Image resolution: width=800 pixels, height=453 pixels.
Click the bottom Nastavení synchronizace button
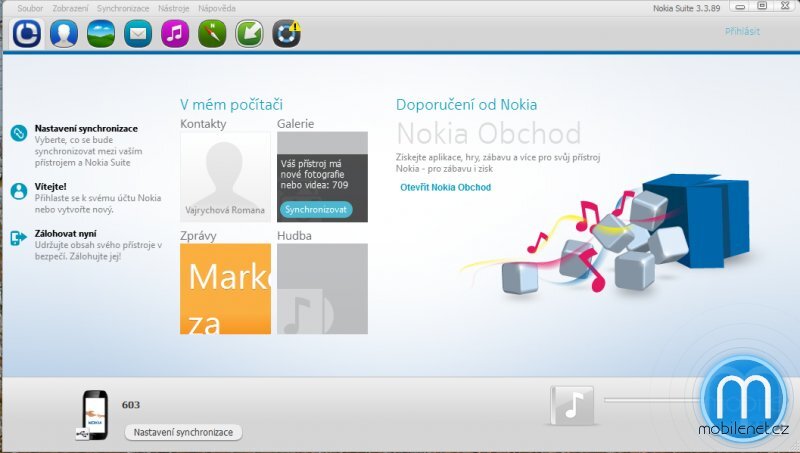[x=183, y=432]
